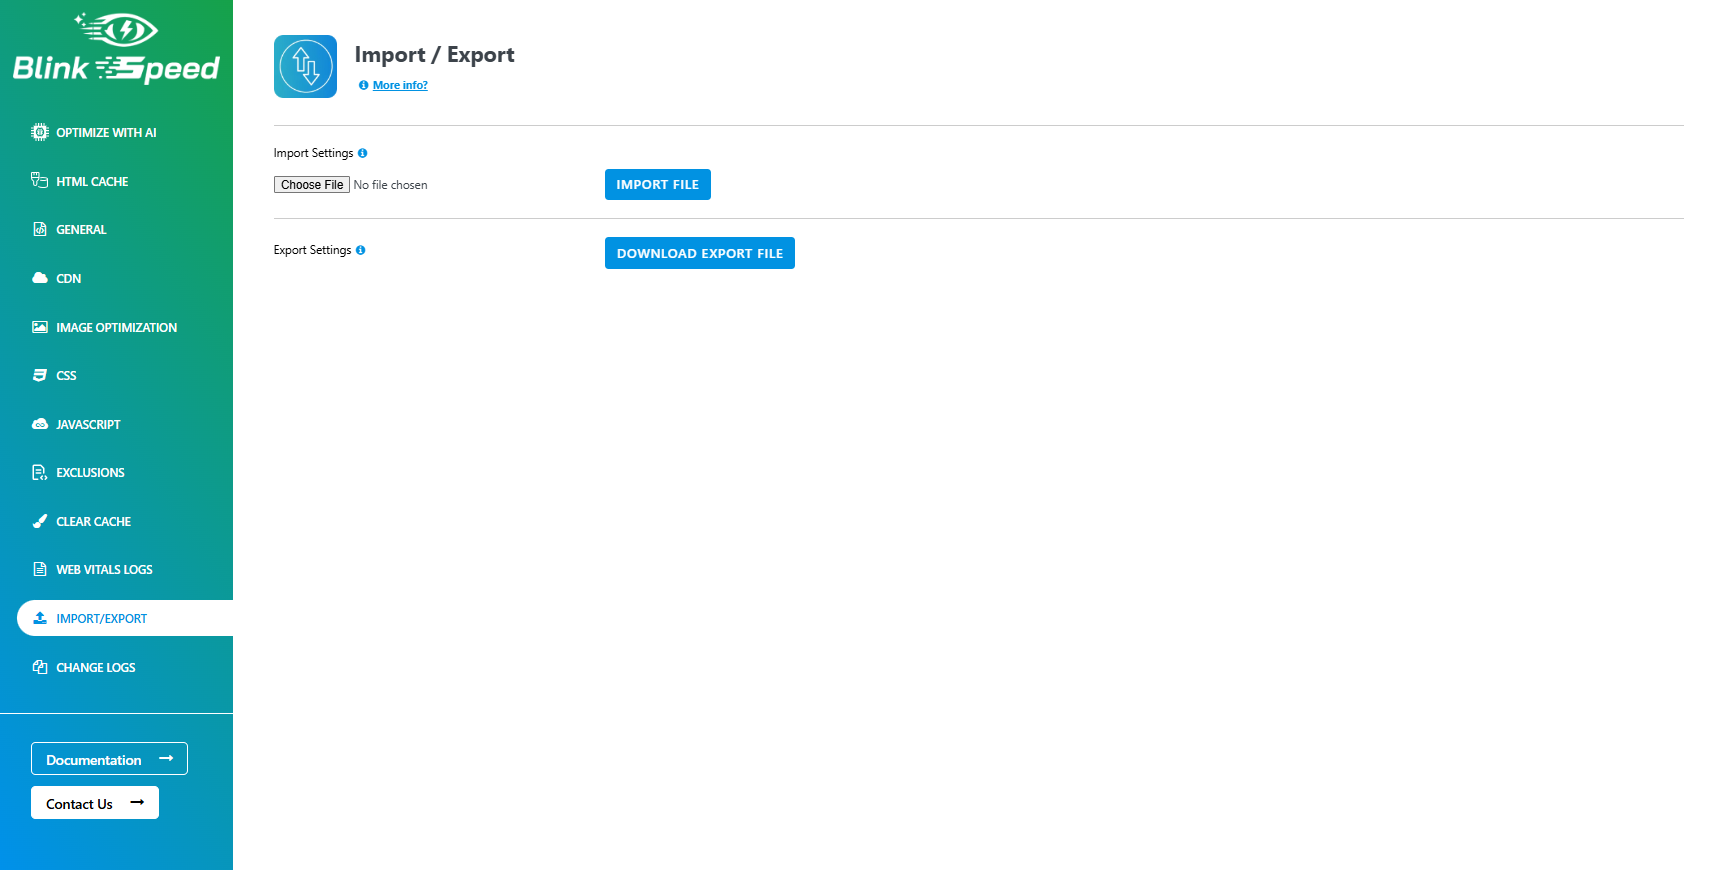1722x872 pixels.
Task: Click the CDN cloud icon
Action: [x=40, y=278]
